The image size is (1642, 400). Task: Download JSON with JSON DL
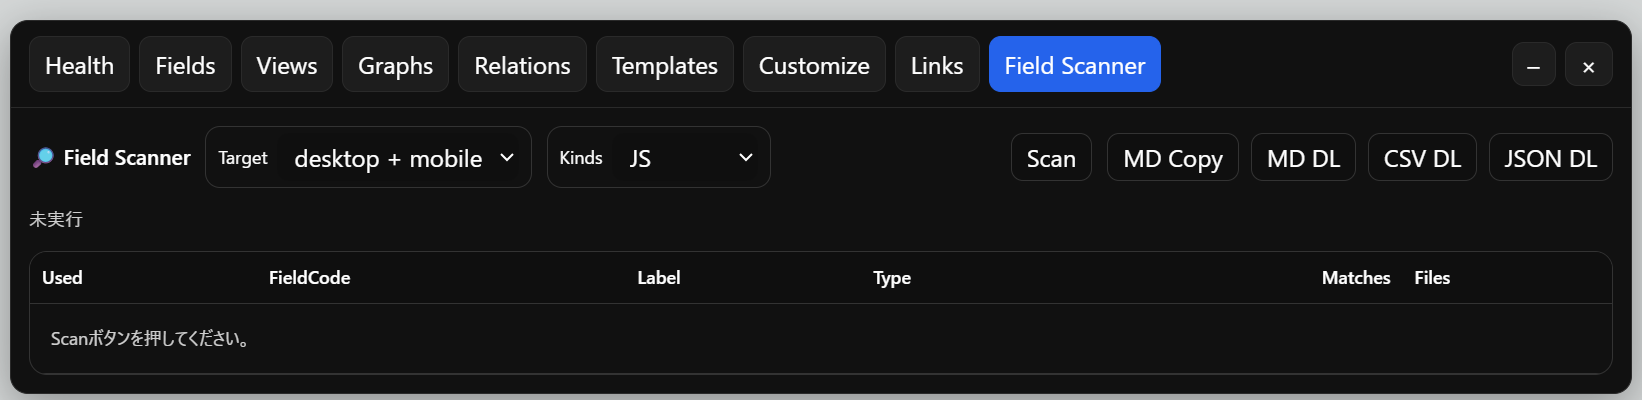[x=1550, y=158]
